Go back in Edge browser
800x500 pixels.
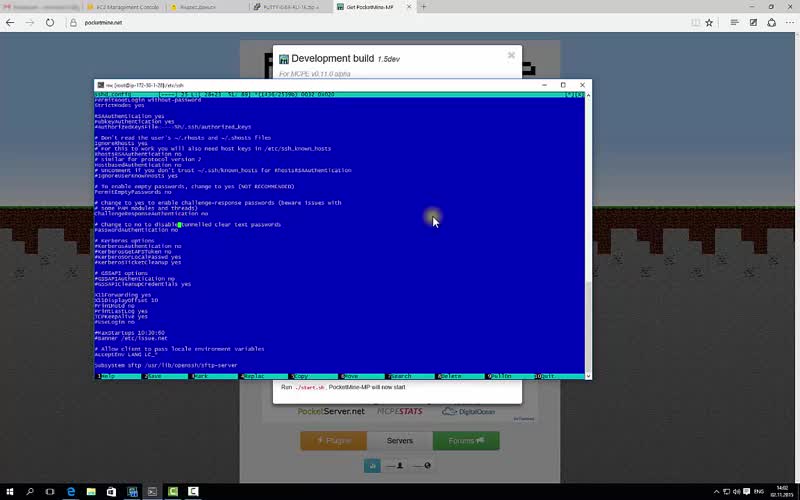[10, 22]
